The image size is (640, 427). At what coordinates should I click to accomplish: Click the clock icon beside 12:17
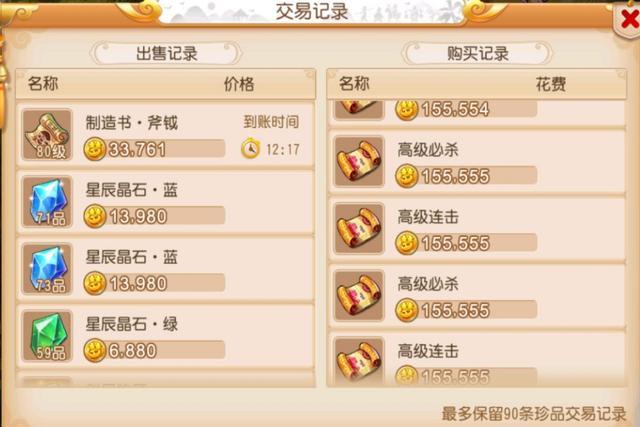250,149
